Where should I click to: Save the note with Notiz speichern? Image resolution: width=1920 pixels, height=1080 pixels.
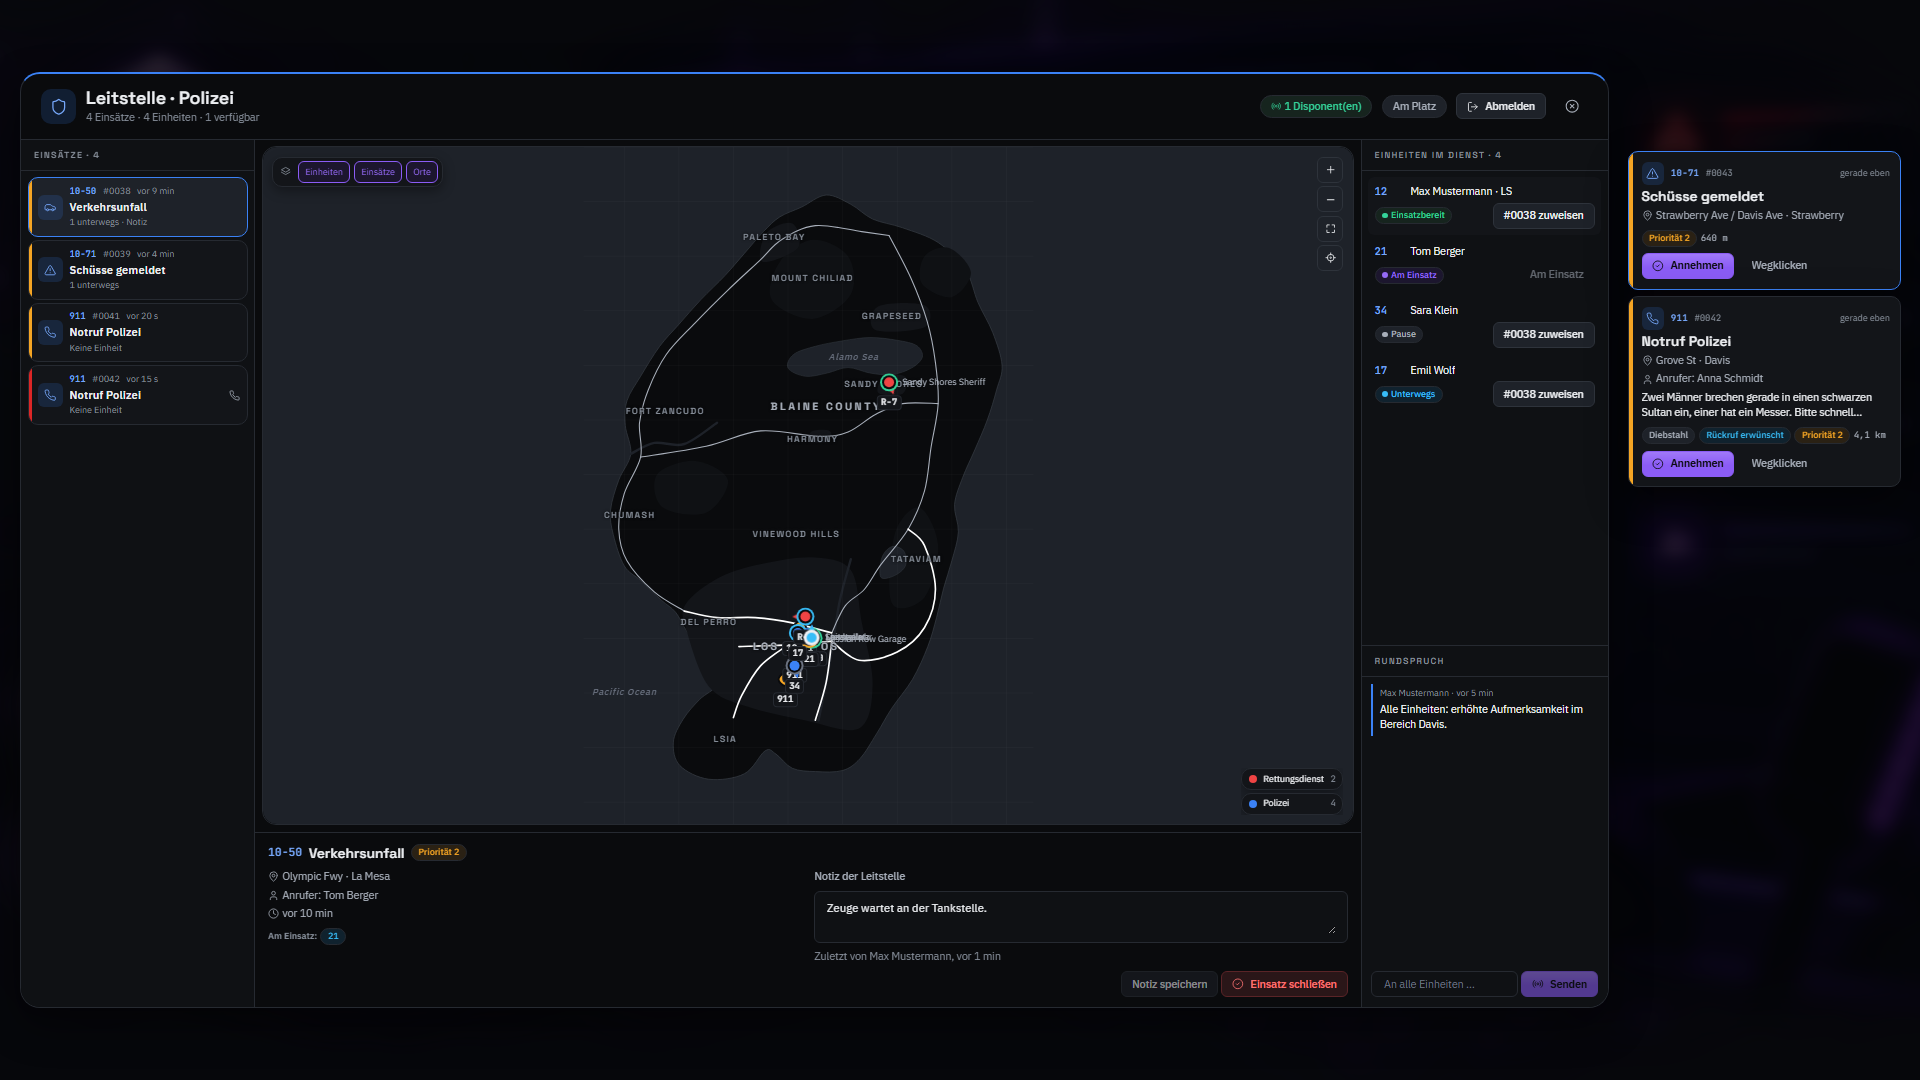point(1169,984)
